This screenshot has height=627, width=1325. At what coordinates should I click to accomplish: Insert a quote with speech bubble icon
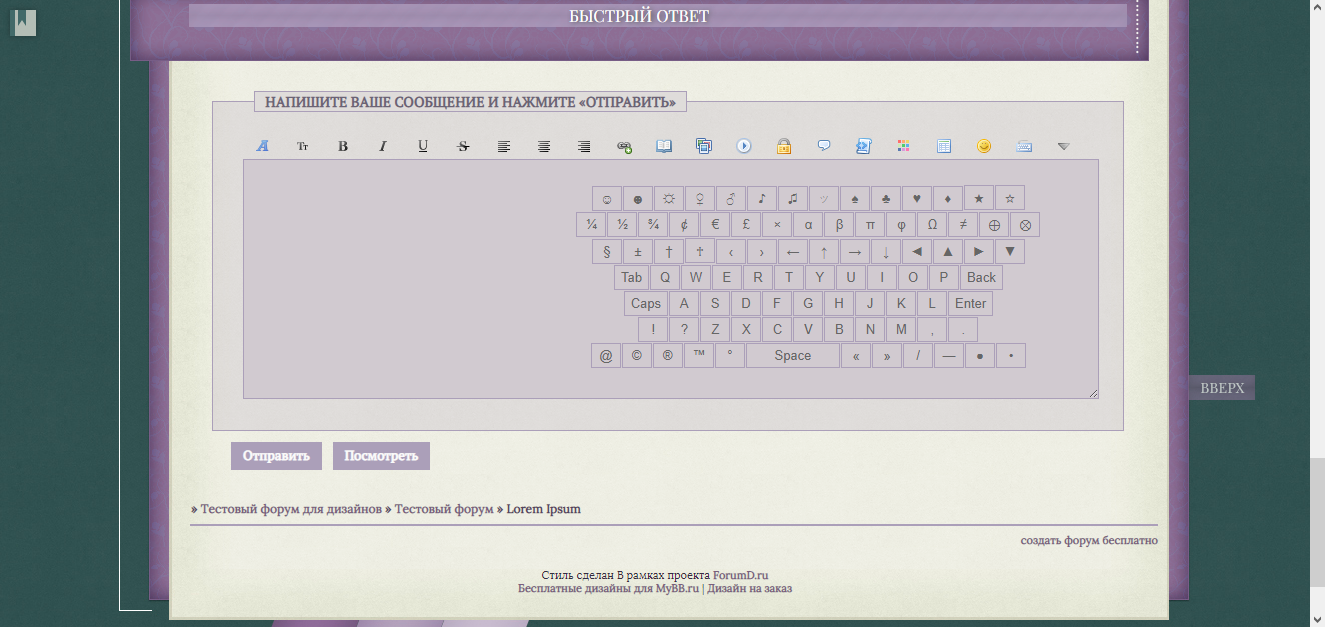(824, 146)
